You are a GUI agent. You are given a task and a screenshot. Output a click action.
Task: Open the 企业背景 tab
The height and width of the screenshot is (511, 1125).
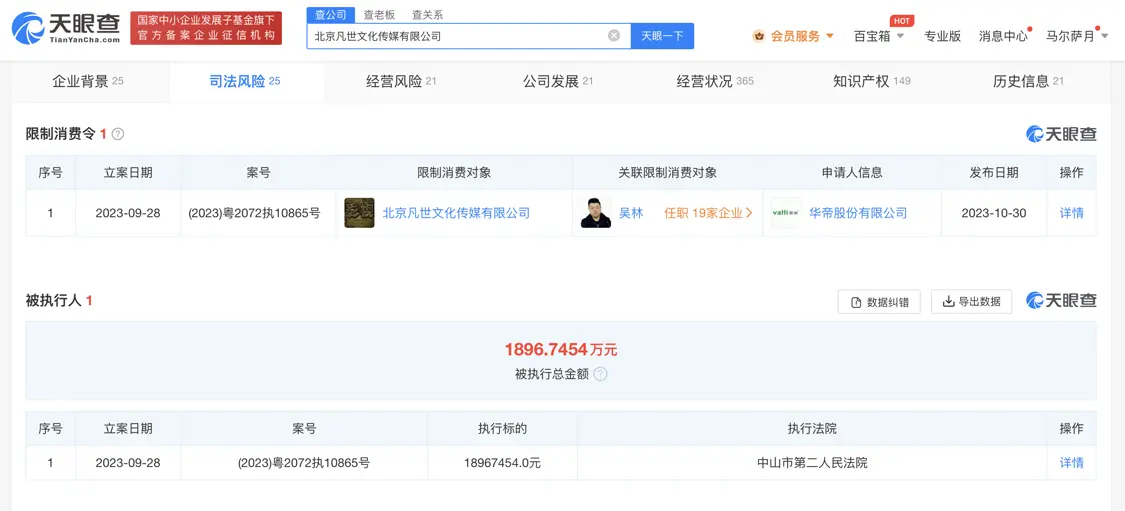[x=88, y=82]
